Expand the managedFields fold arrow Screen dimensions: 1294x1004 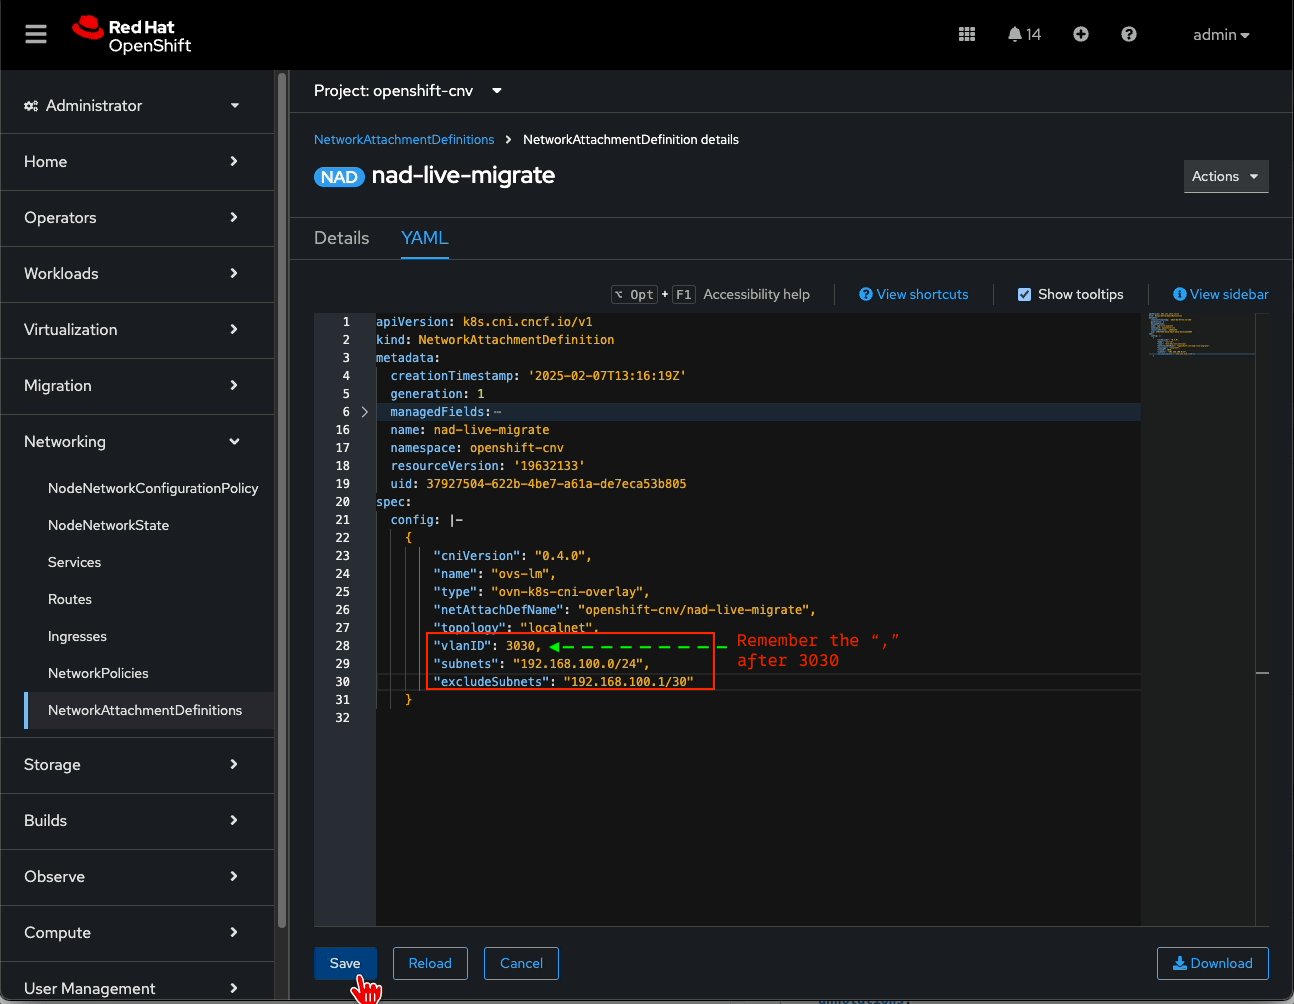365,412
